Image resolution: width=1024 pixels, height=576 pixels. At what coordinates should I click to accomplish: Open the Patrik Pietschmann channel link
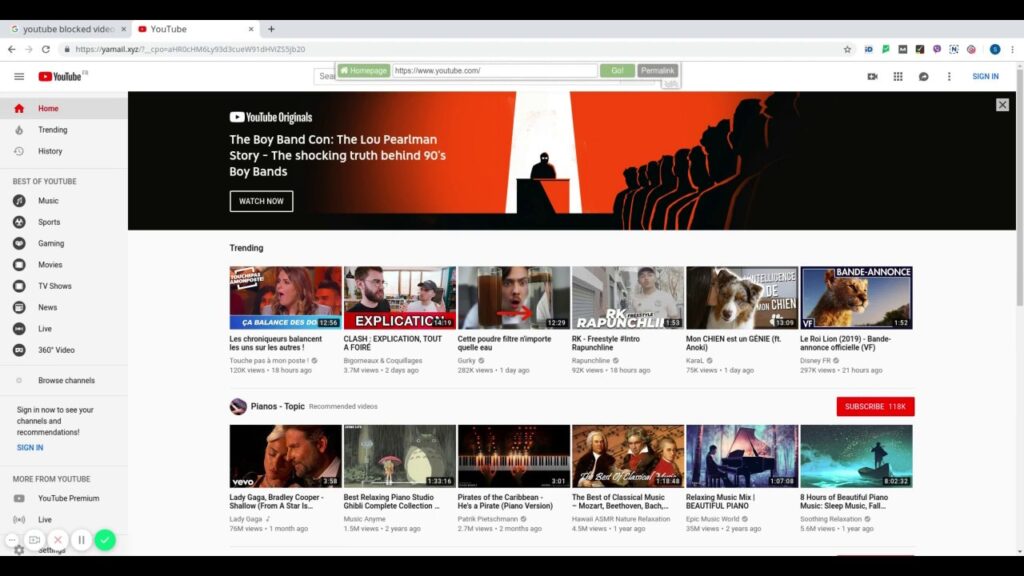point(488,519)
